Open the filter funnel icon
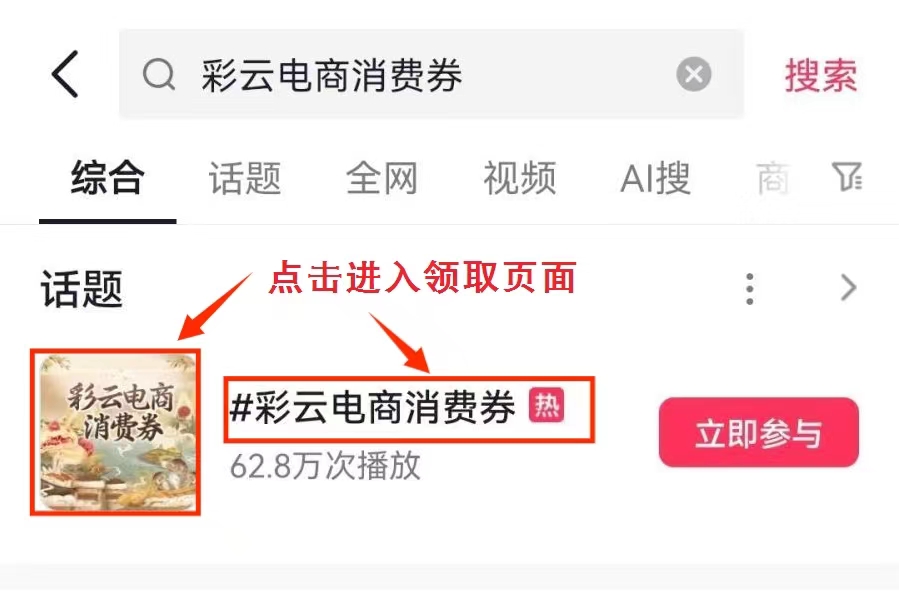Viewport: 899px width, 592px height. [847, 177]
